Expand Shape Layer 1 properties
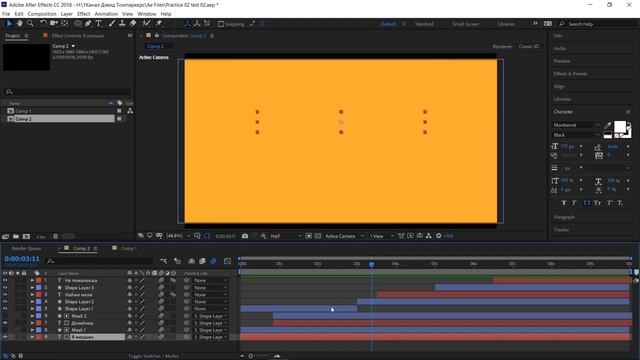Screen dimensions: 640x360 [x=32, y=309]
